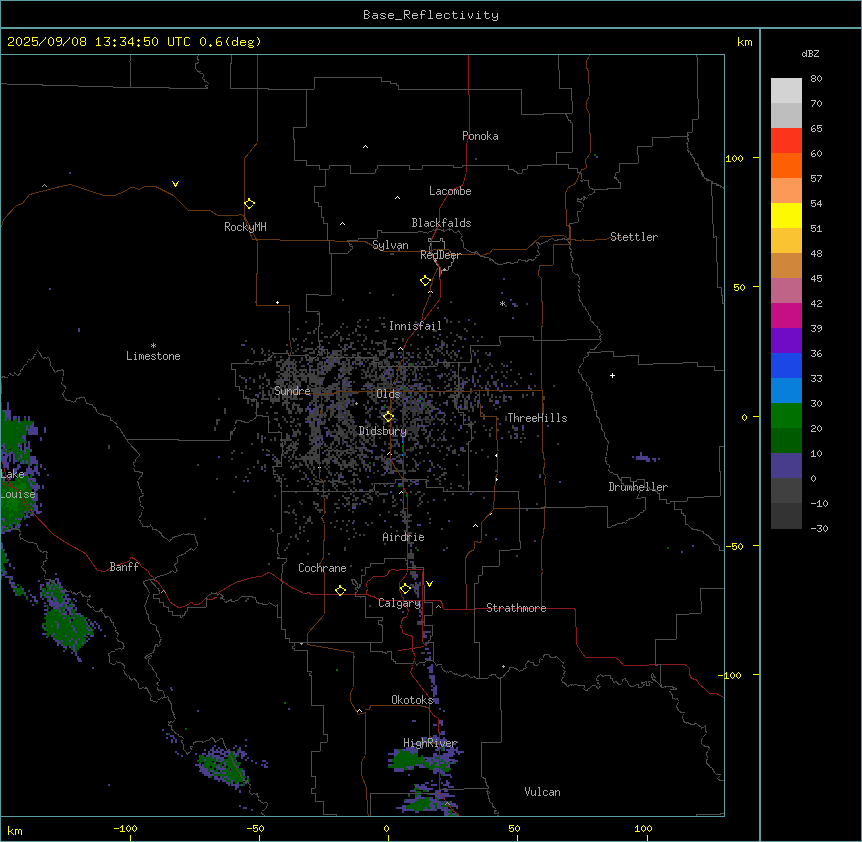Click the RedDeer city label
The image size is (862, 842).
tap(440, 255)
